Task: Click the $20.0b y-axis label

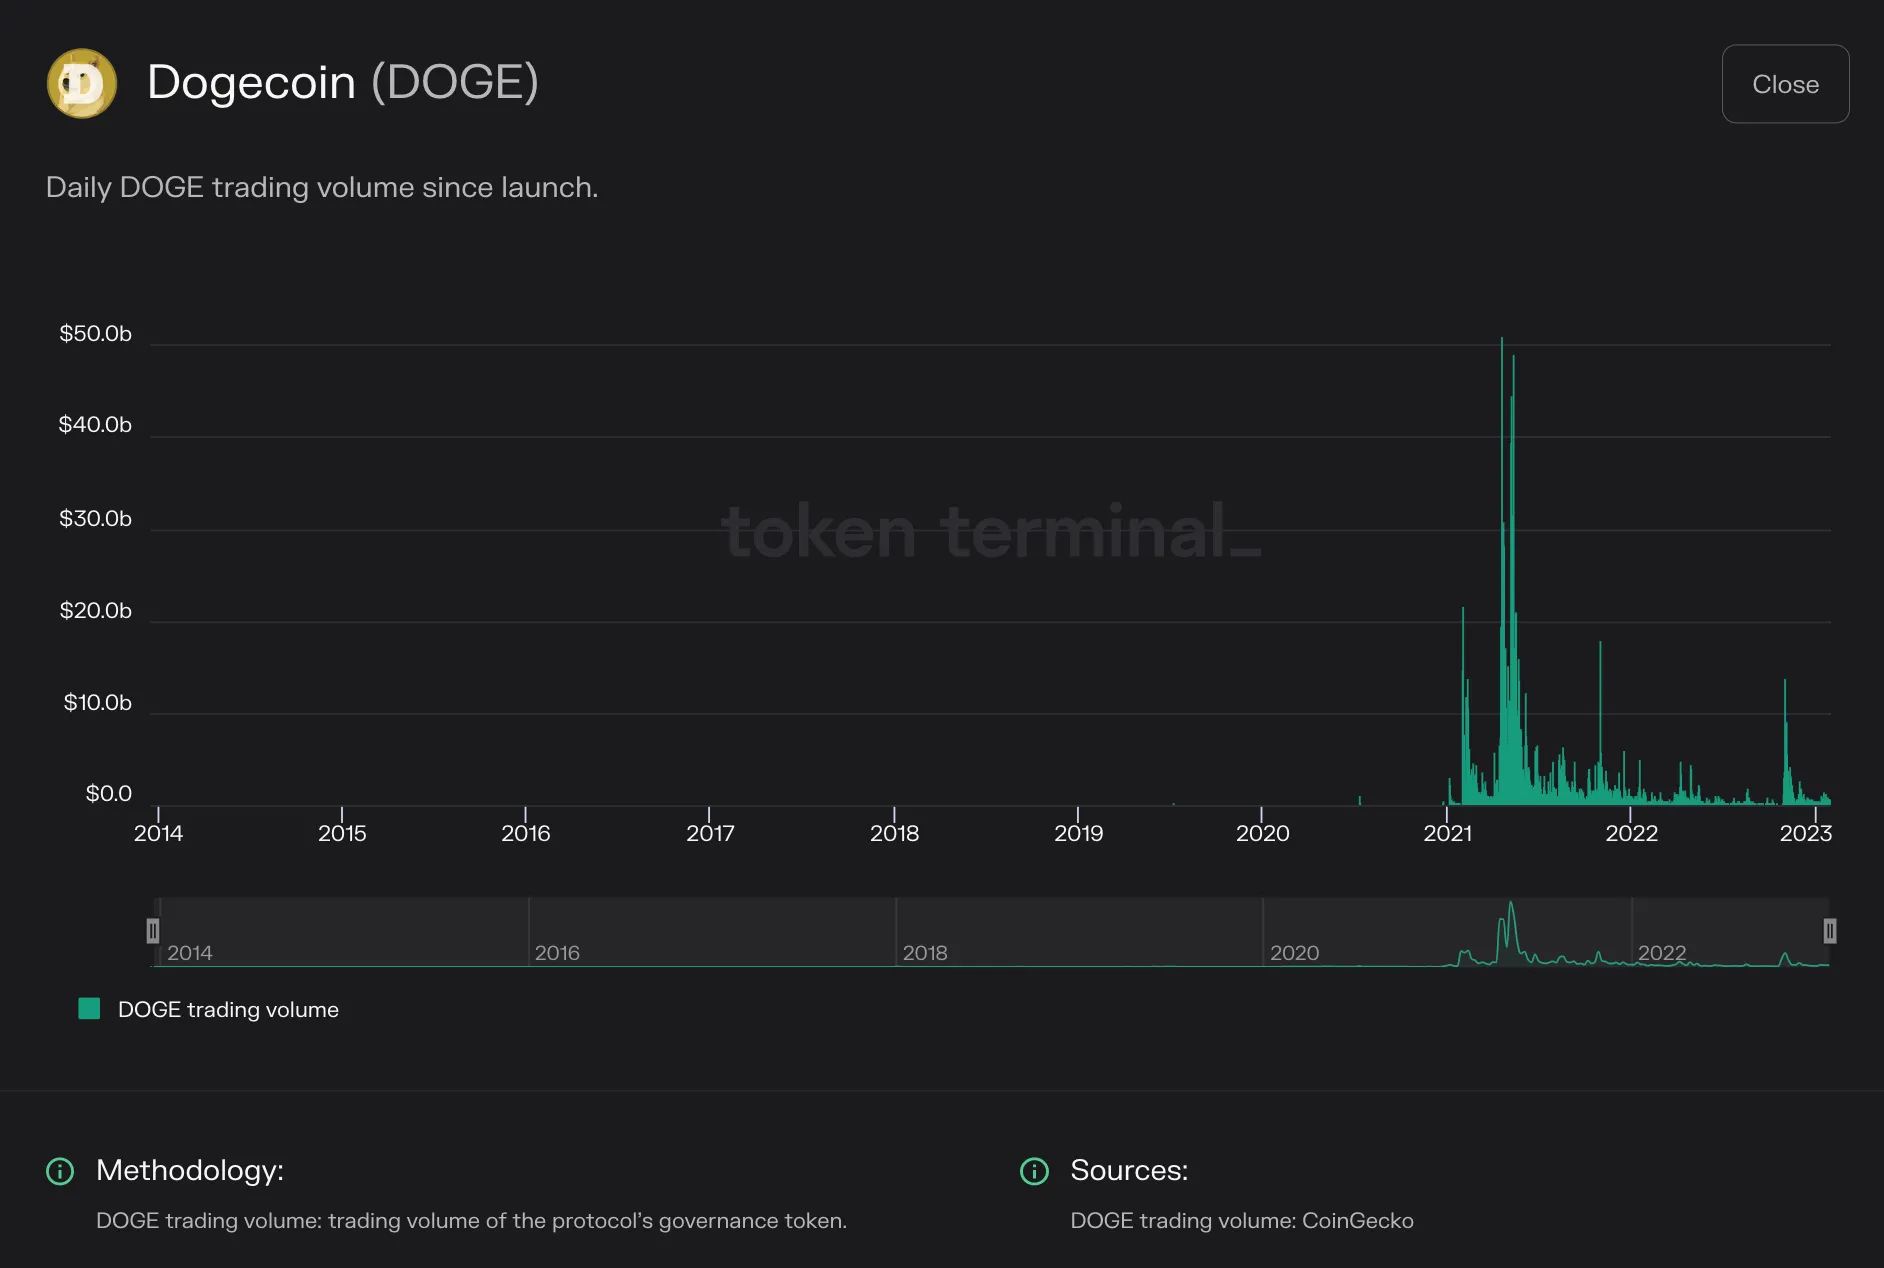Action: click(96, 610)
